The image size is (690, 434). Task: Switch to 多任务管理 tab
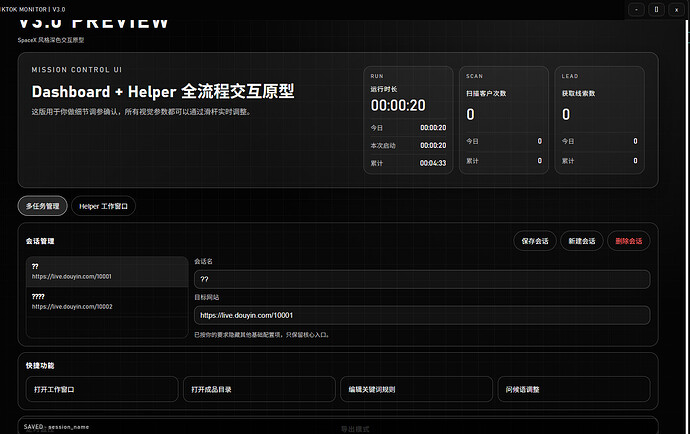[42, 206]
